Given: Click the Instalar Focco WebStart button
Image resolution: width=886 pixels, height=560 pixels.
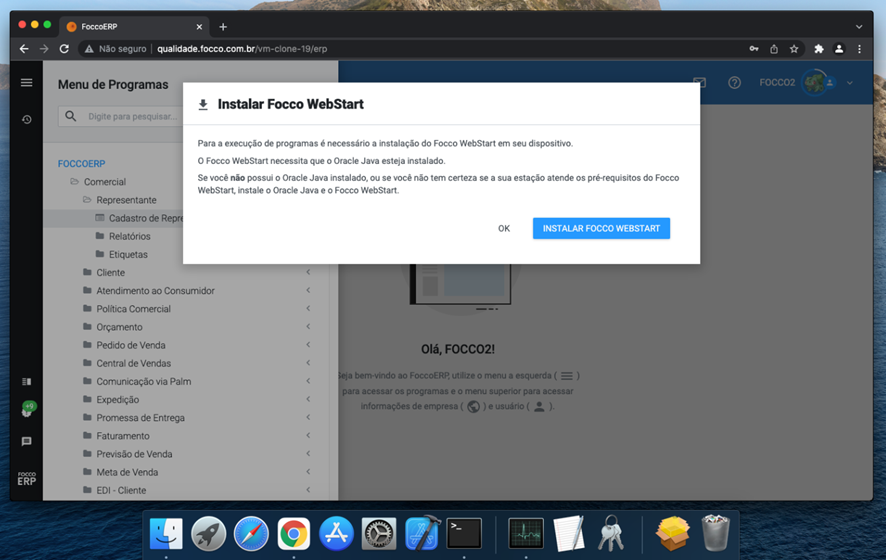Looking at the screenshot, I should pyautogui.click(x=601, y=228).
